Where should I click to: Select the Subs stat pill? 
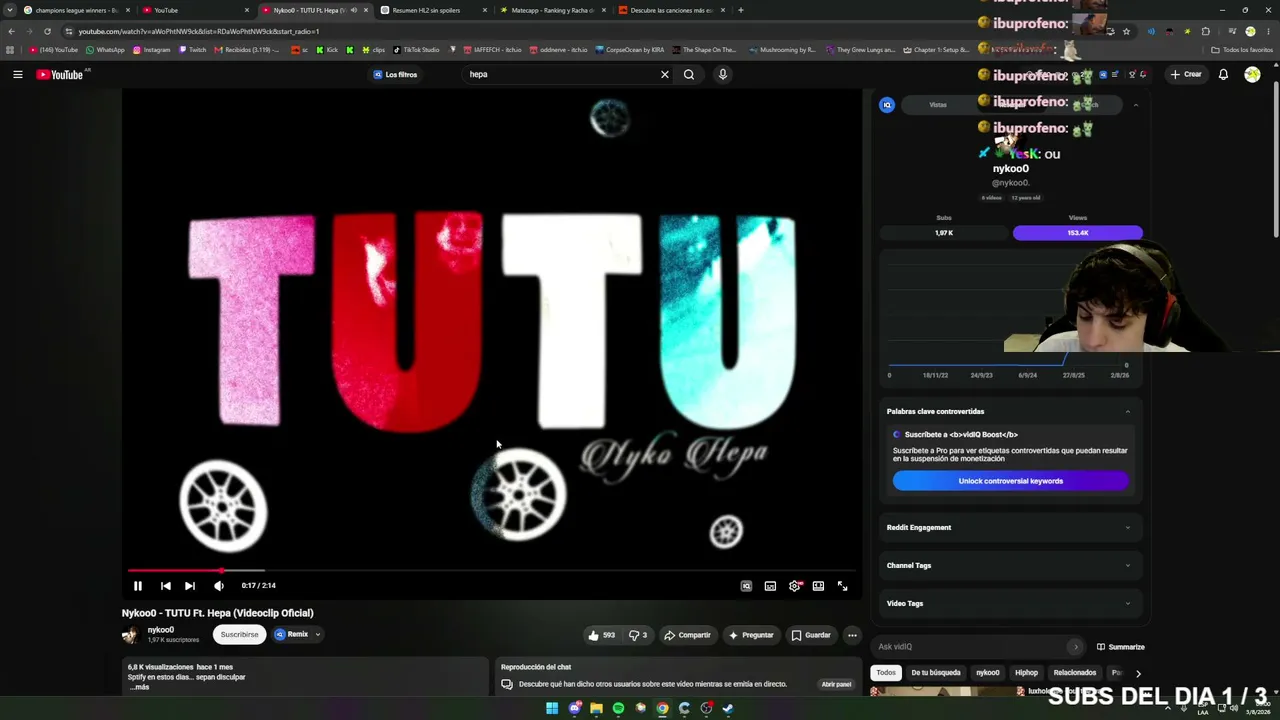click(944, 233)
